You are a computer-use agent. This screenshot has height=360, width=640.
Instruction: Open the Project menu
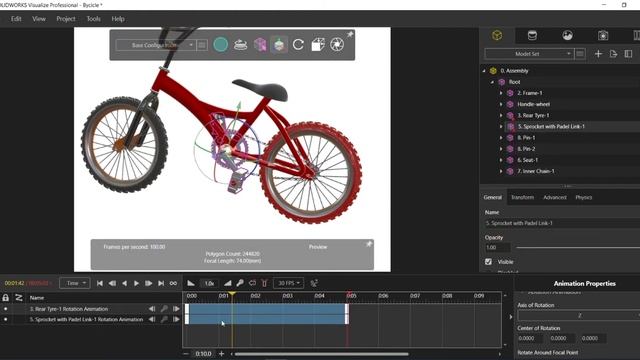66,19
